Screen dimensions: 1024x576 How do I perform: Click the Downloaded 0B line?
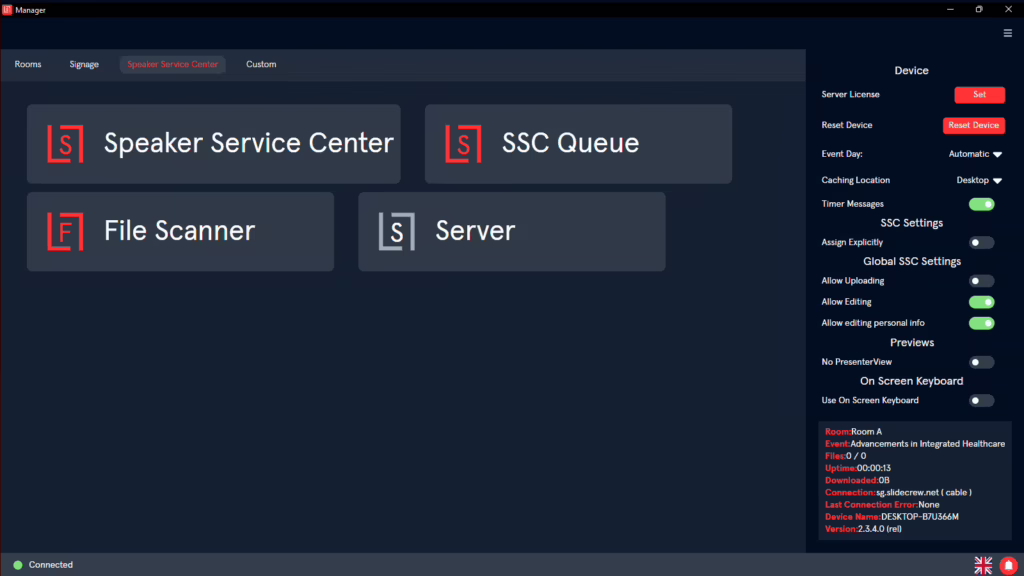pos(857,480)
